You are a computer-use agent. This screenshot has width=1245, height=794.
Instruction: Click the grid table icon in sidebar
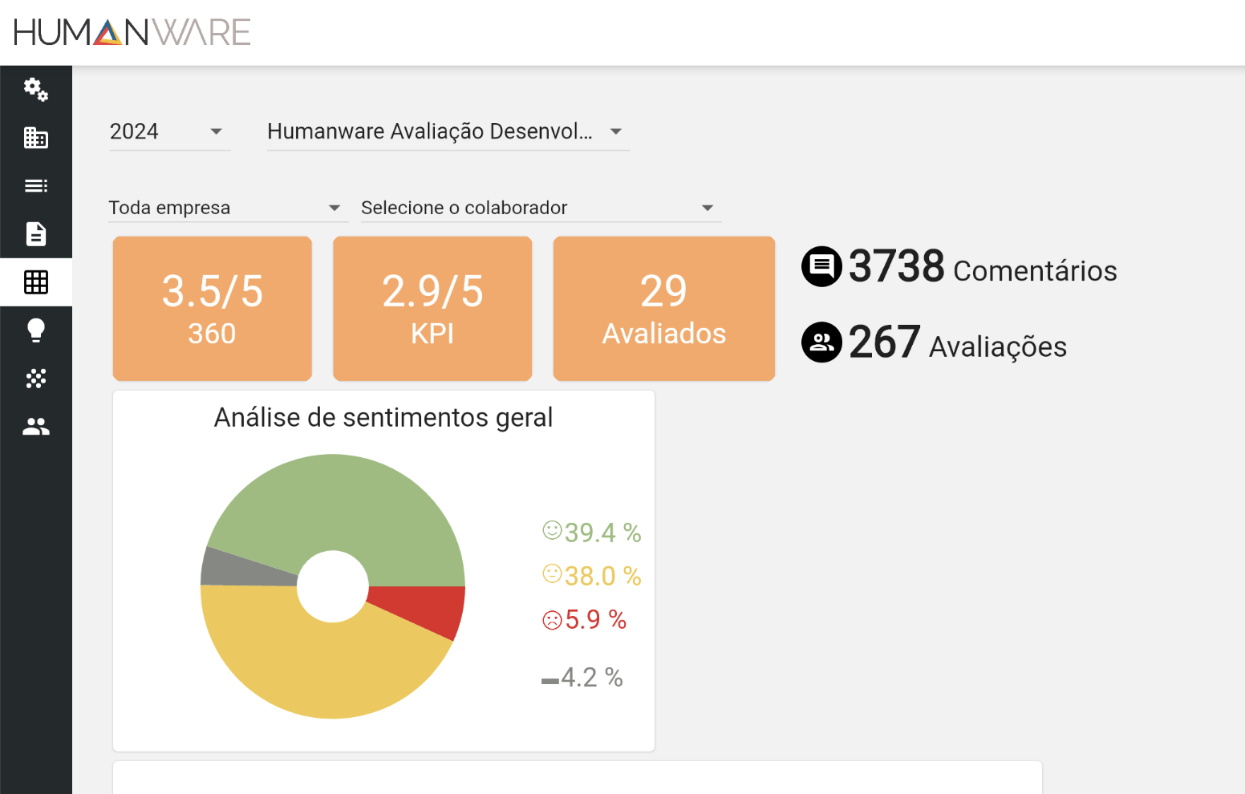pos(36,282)
